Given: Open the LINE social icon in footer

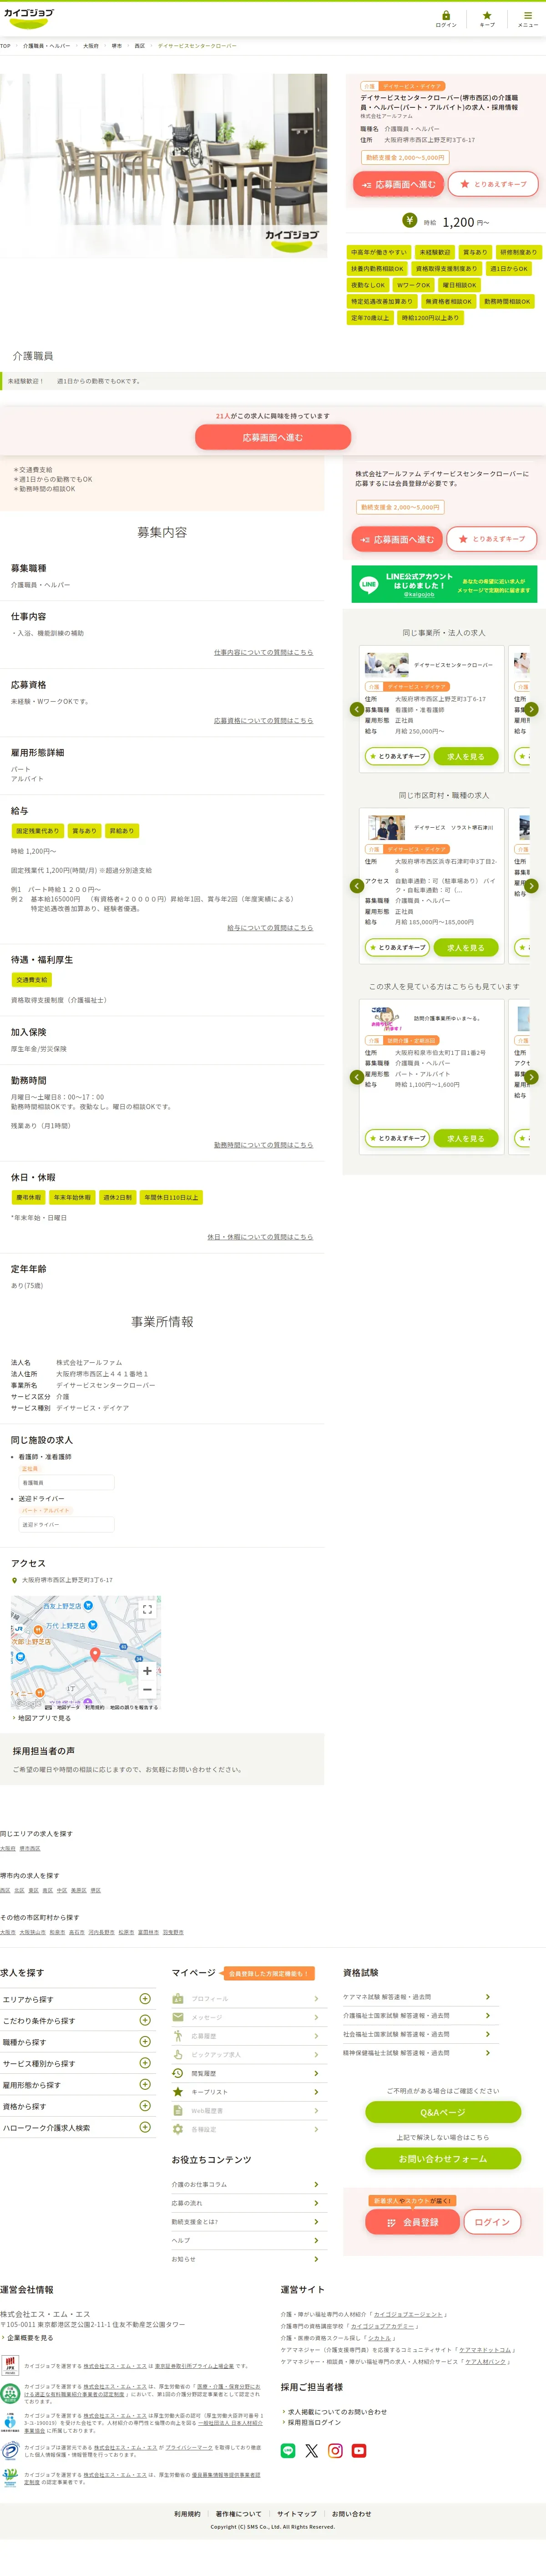Looking at the screenshot, I should pos(288,2450).
